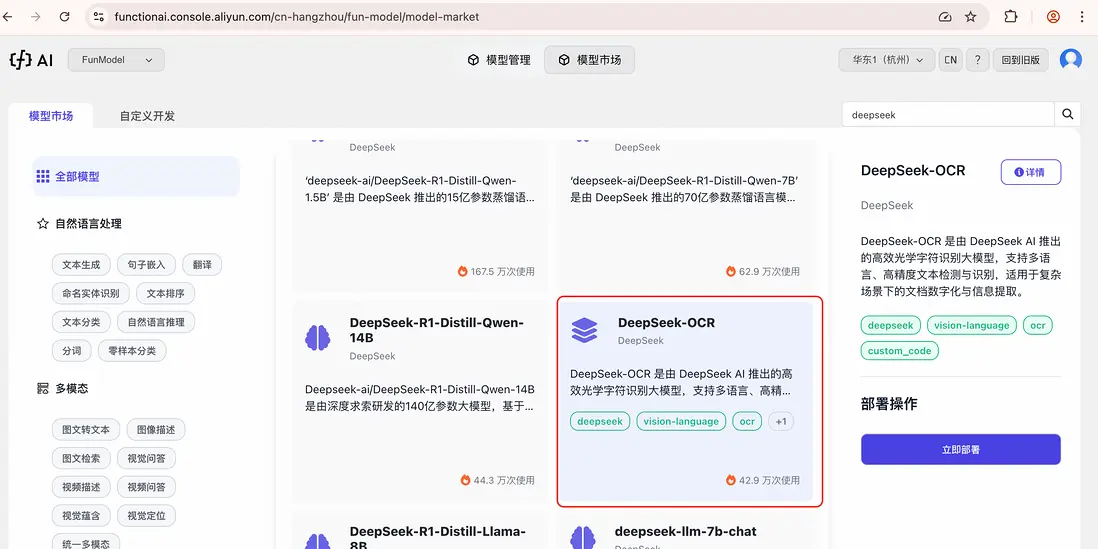The height and width of the screenshot is (549, 1098).
Task: Click the {f} AI logo
Action: click(31, 60)
